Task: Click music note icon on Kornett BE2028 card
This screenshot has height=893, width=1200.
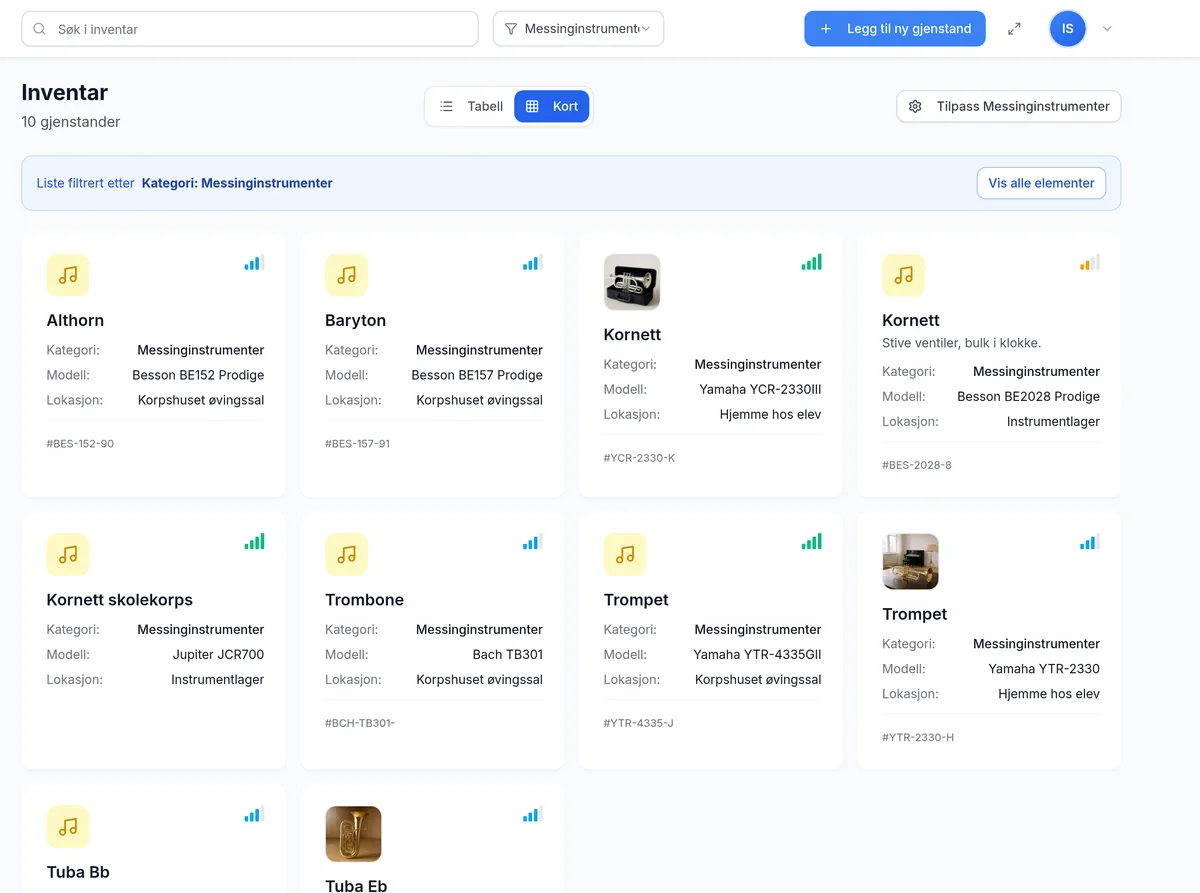Action: coord(903,275)
